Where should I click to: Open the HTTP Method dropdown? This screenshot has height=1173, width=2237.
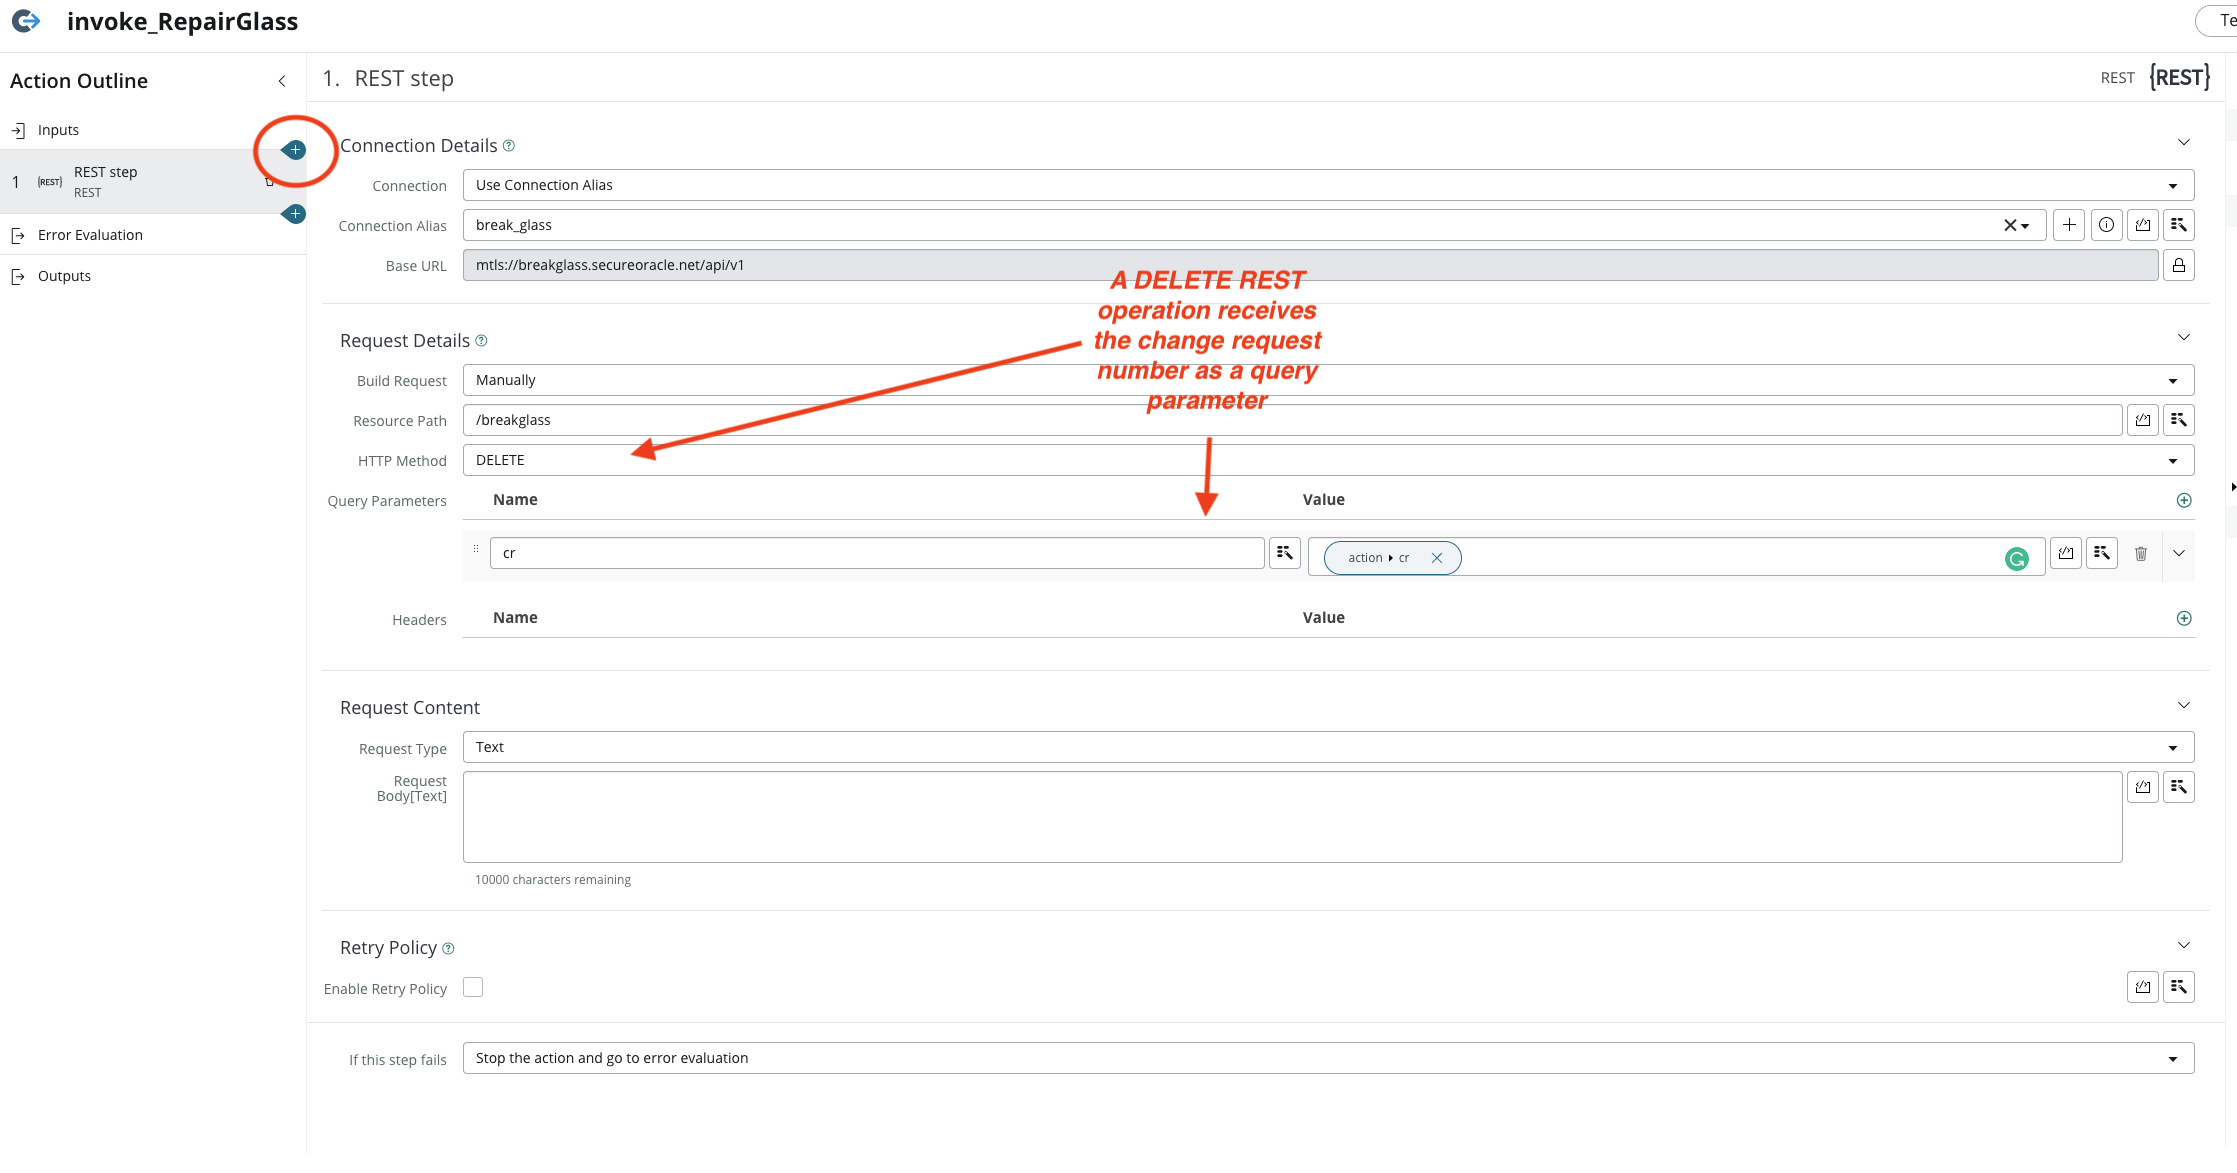tap(1328, 460)
